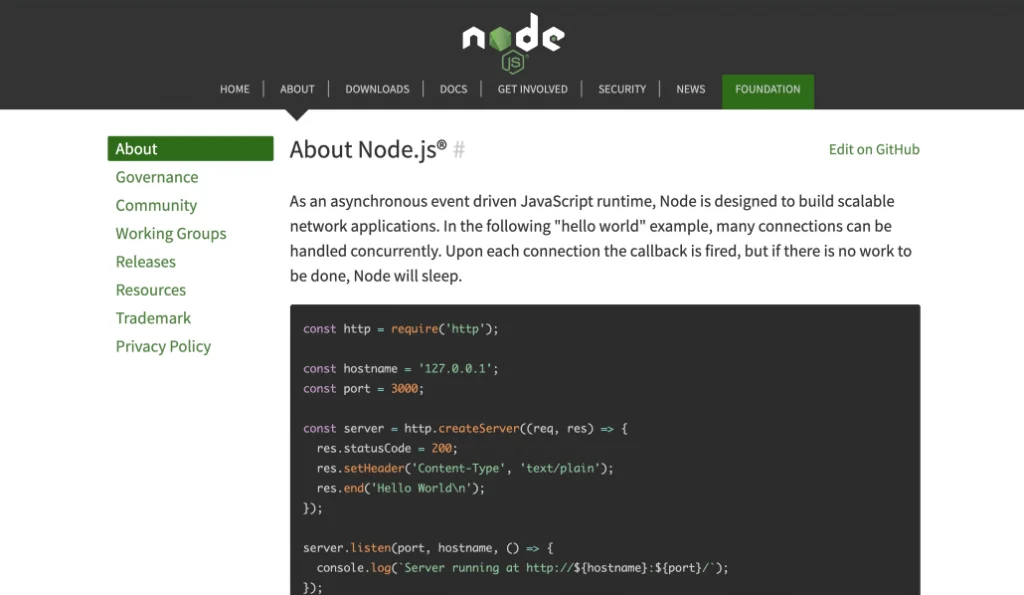
Task: Click the res.end('Hello World\n') line
Action: (x=400, y=488)
